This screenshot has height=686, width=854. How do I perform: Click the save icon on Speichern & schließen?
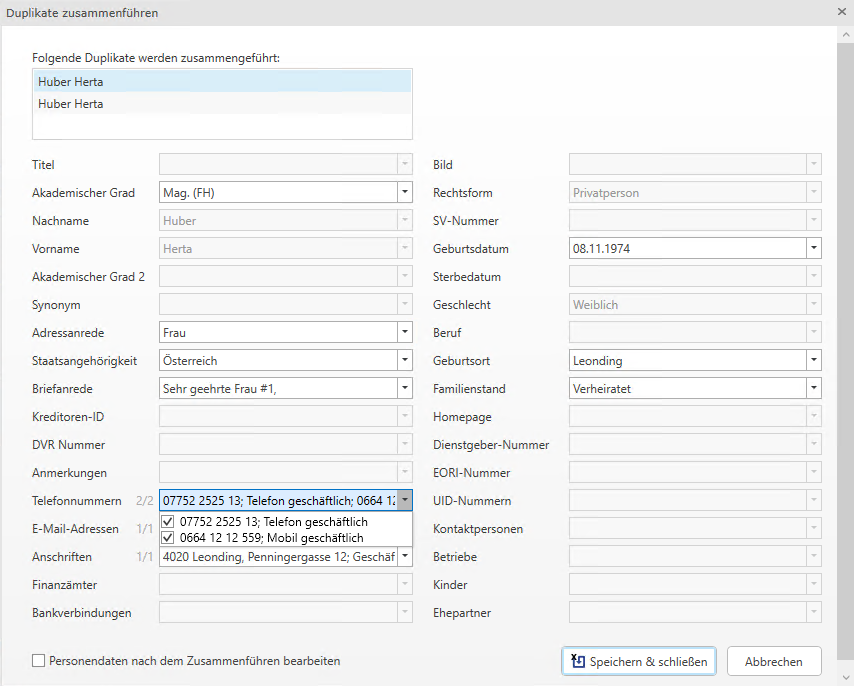[577, 661]
